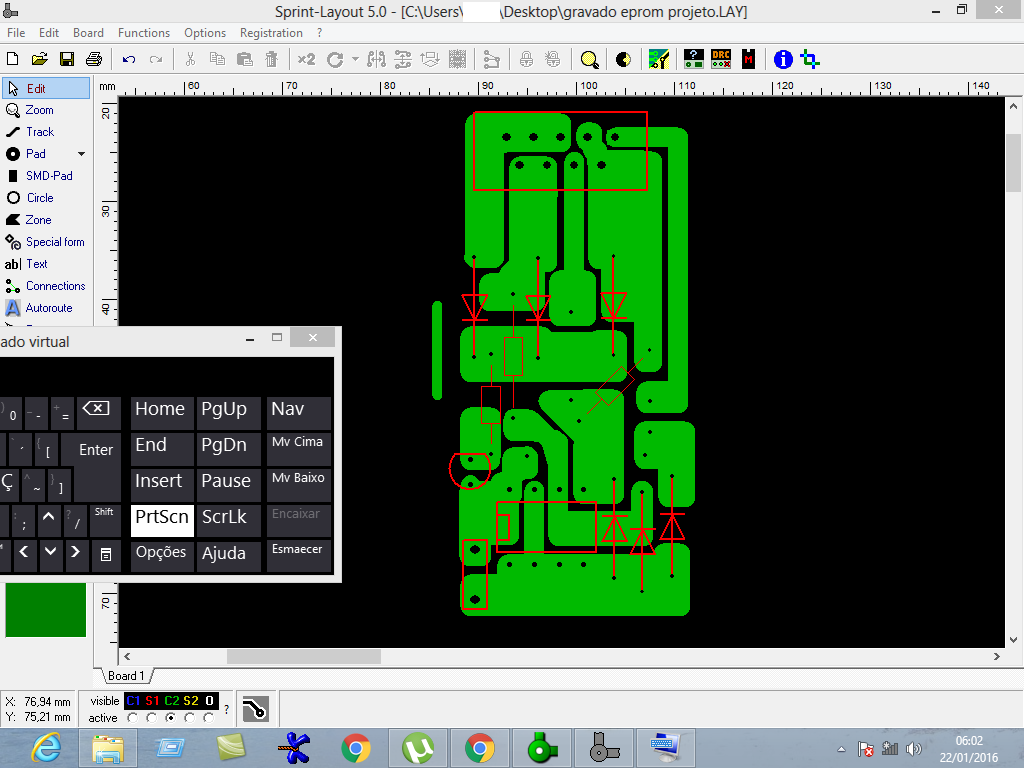Undo the last action
The height and width of the screenshot is (768, 1024).
click(x=129, y=59)
